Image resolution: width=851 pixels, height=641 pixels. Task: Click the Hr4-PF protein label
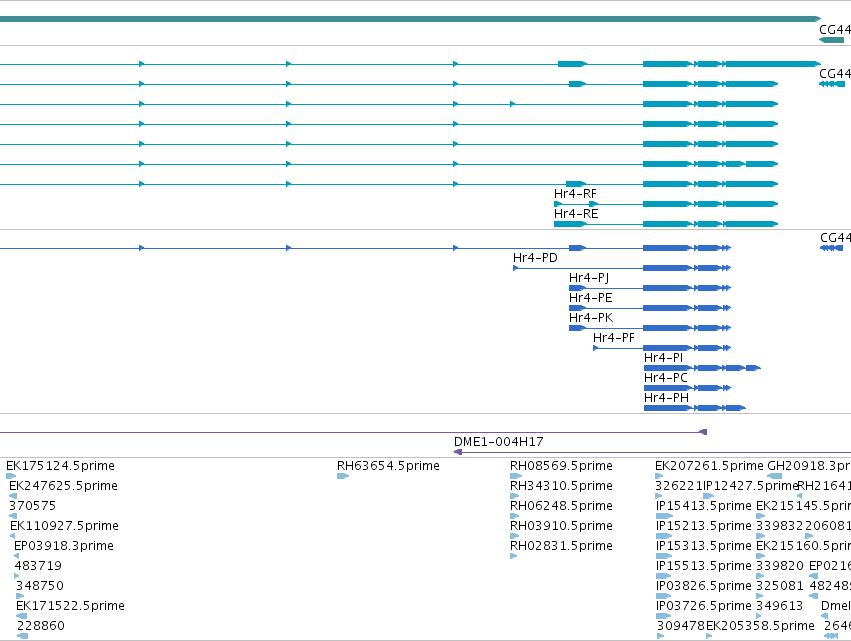coord(613,338)
